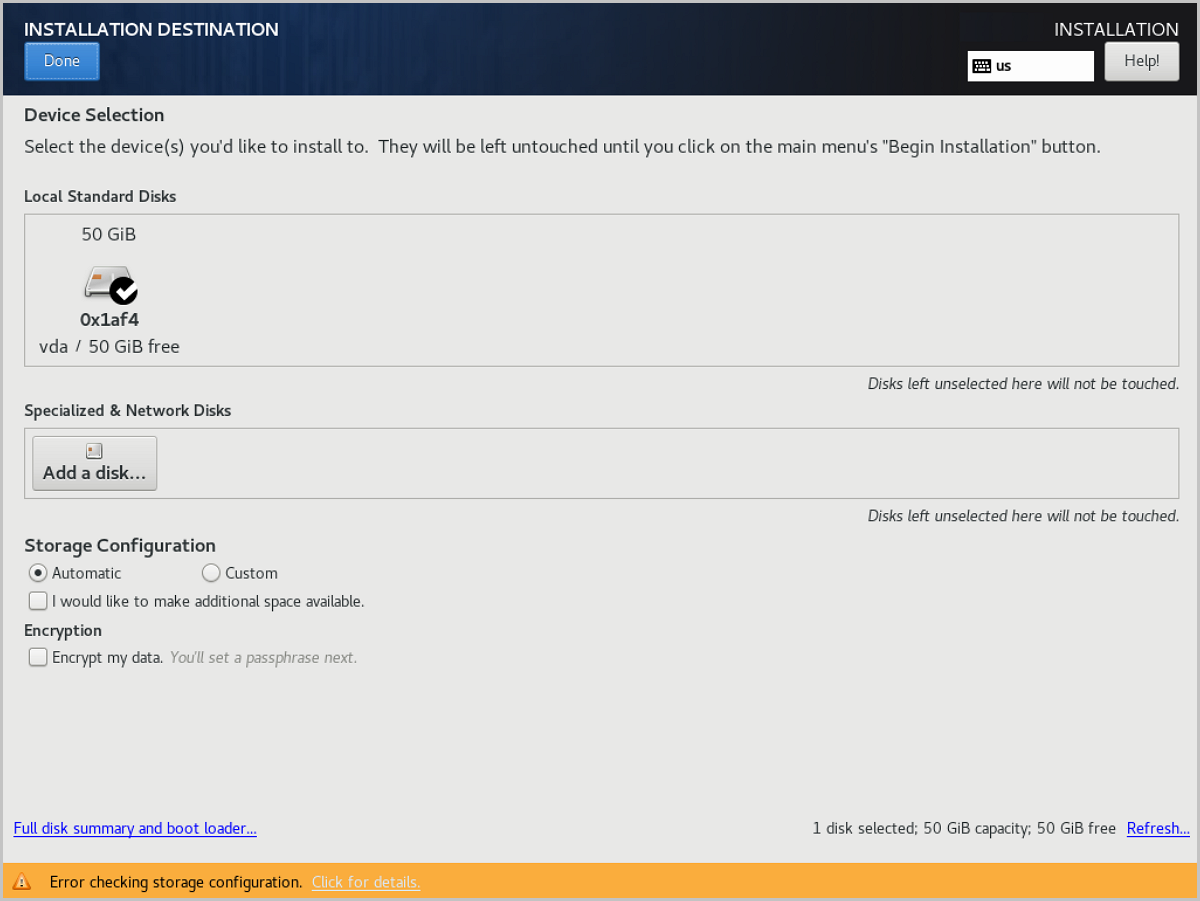Image resolution: width=1200 pixels, height=901 pixels.
Task: Click the Done button
Action: (x=61, y=61)
